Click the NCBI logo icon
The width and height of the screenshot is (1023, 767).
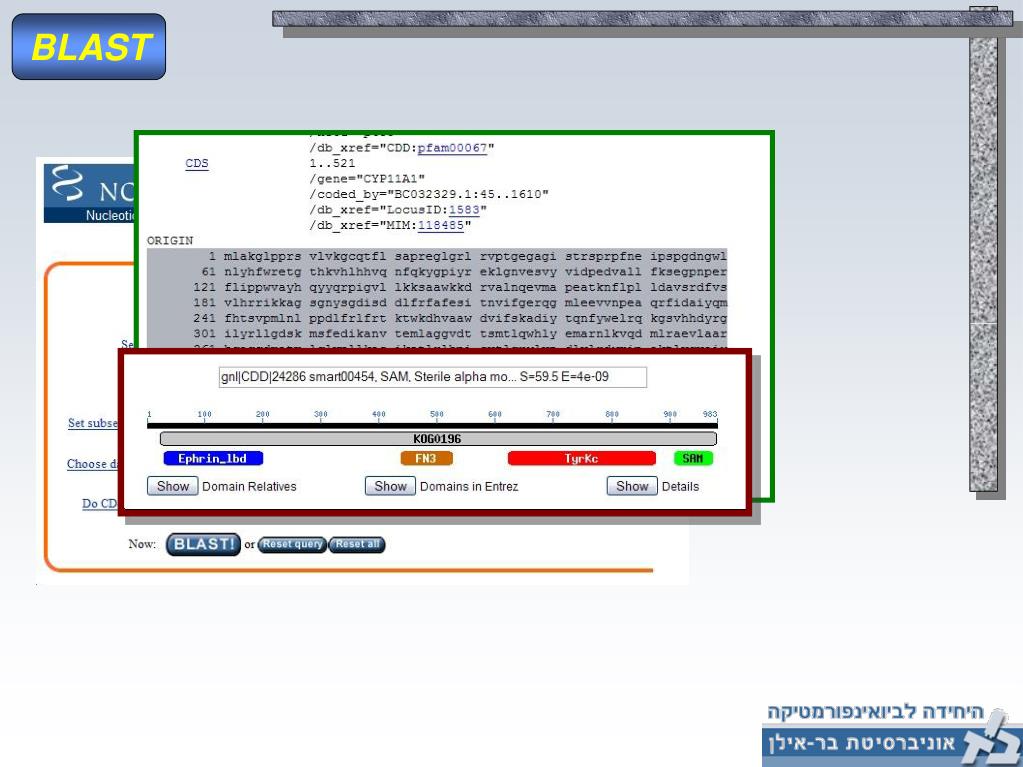point(67,183)
